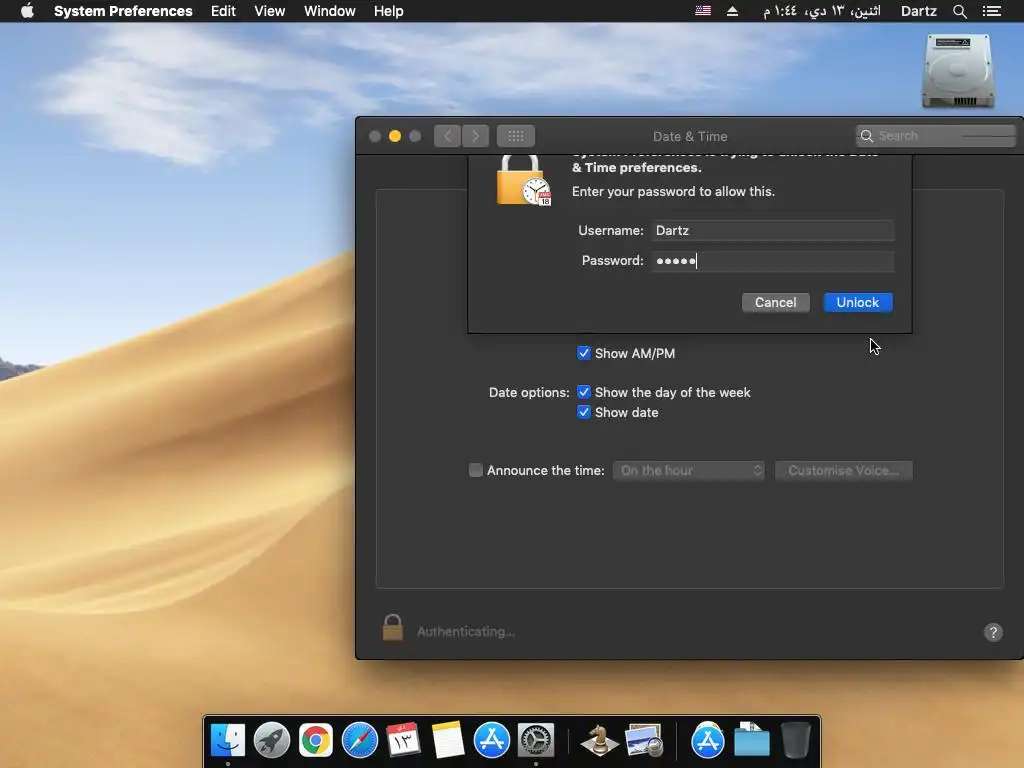Click the Password field
1024x768 pixels.
tap(773, 261)
